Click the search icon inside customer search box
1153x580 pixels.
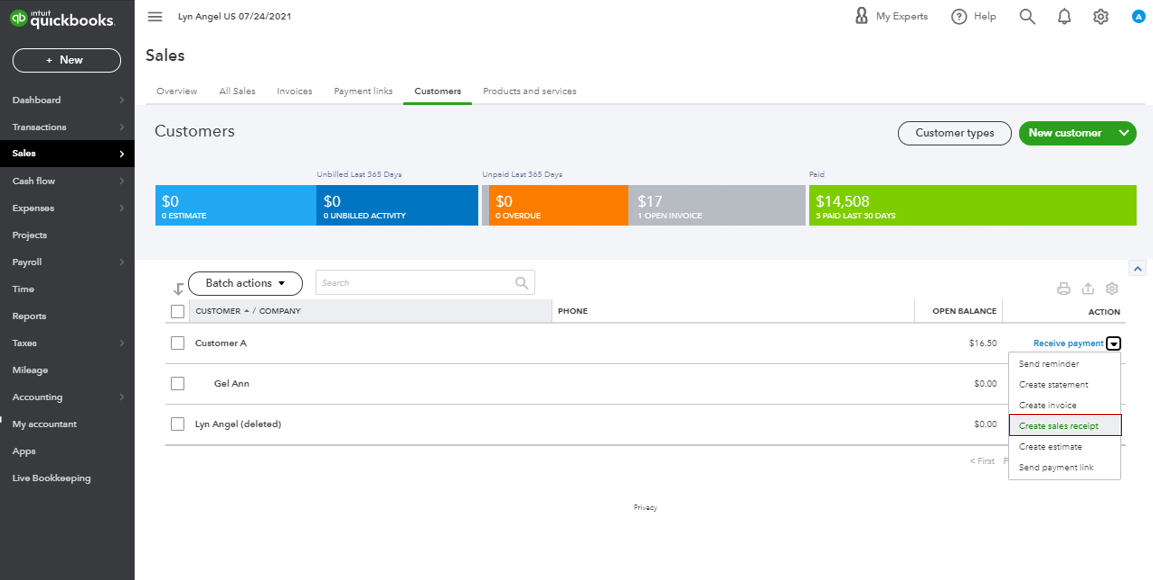521,282
